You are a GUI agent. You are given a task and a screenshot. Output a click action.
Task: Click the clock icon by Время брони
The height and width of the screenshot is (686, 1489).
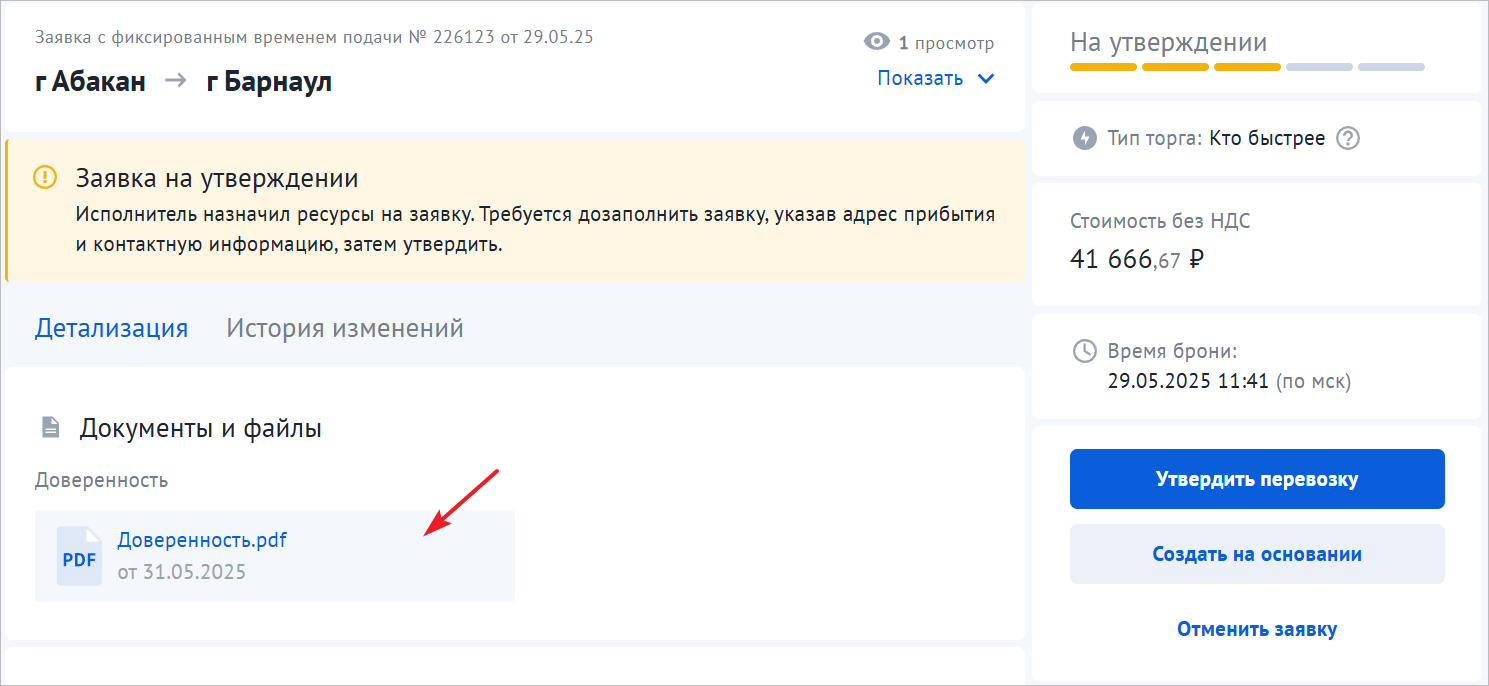(x=1084, y=351)
